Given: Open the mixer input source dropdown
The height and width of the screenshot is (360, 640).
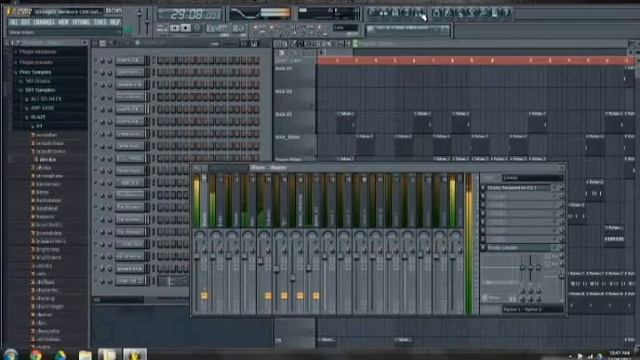Looking at the screenshot, I should coord(532,178).
